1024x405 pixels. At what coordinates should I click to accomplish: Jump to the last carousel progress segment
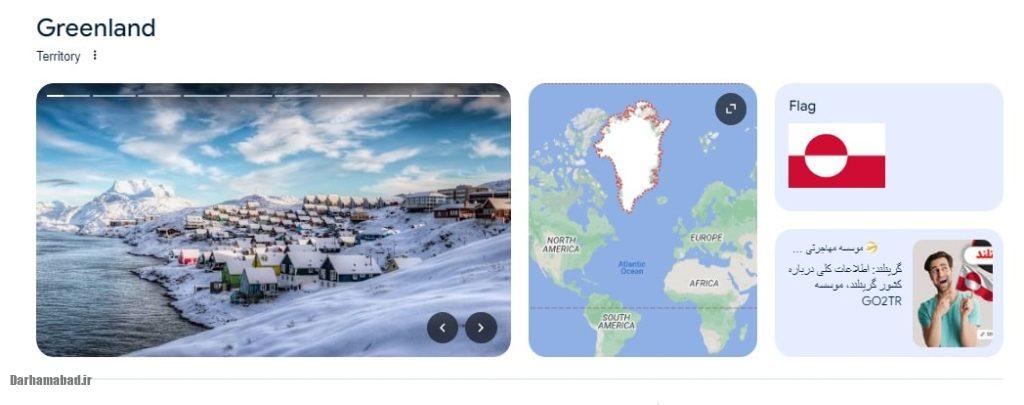click(479, 95)
